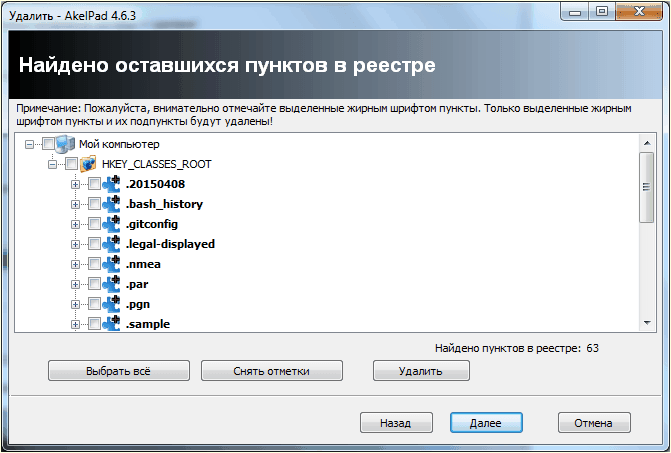Click the My Computer icon in the tree
The image size is (671, 453).
(x=65, y=144)
